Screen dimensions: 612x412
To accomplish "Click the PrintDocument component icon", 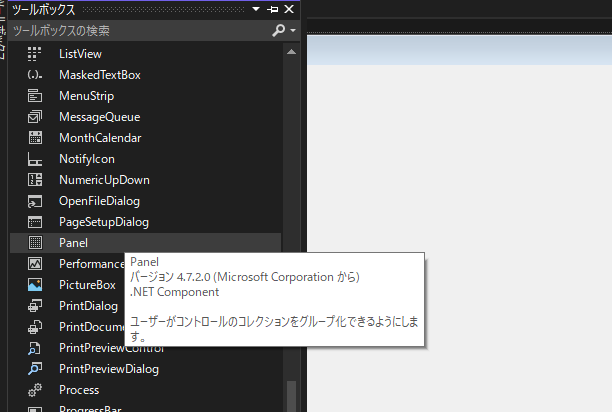I will pyautogui.click(x=35, y=327).
